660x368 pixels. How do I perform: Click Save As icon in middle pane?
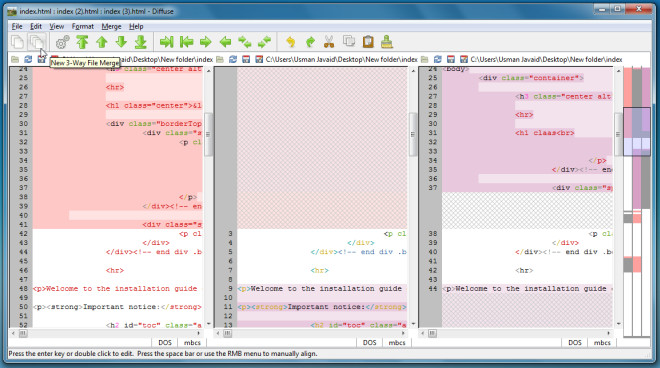click(259, 59)
